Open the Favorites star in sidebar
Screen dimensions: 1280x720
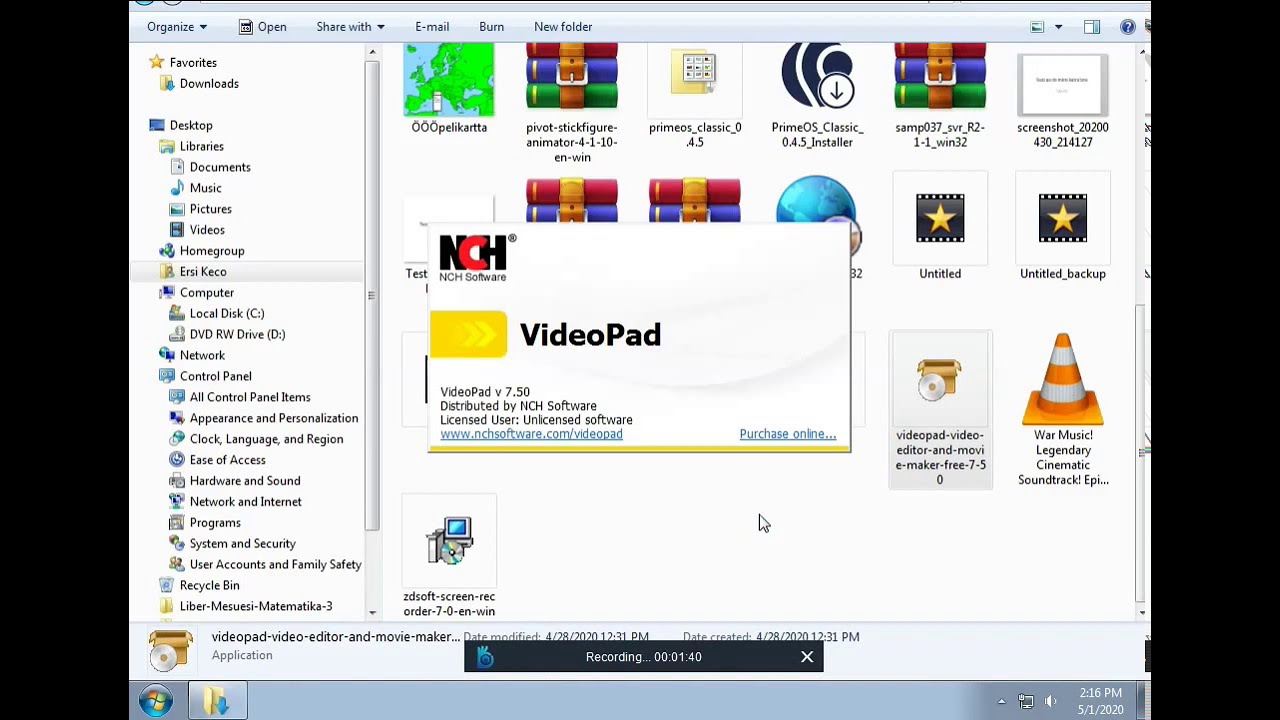pyautogui.click(x=156, y=62)
